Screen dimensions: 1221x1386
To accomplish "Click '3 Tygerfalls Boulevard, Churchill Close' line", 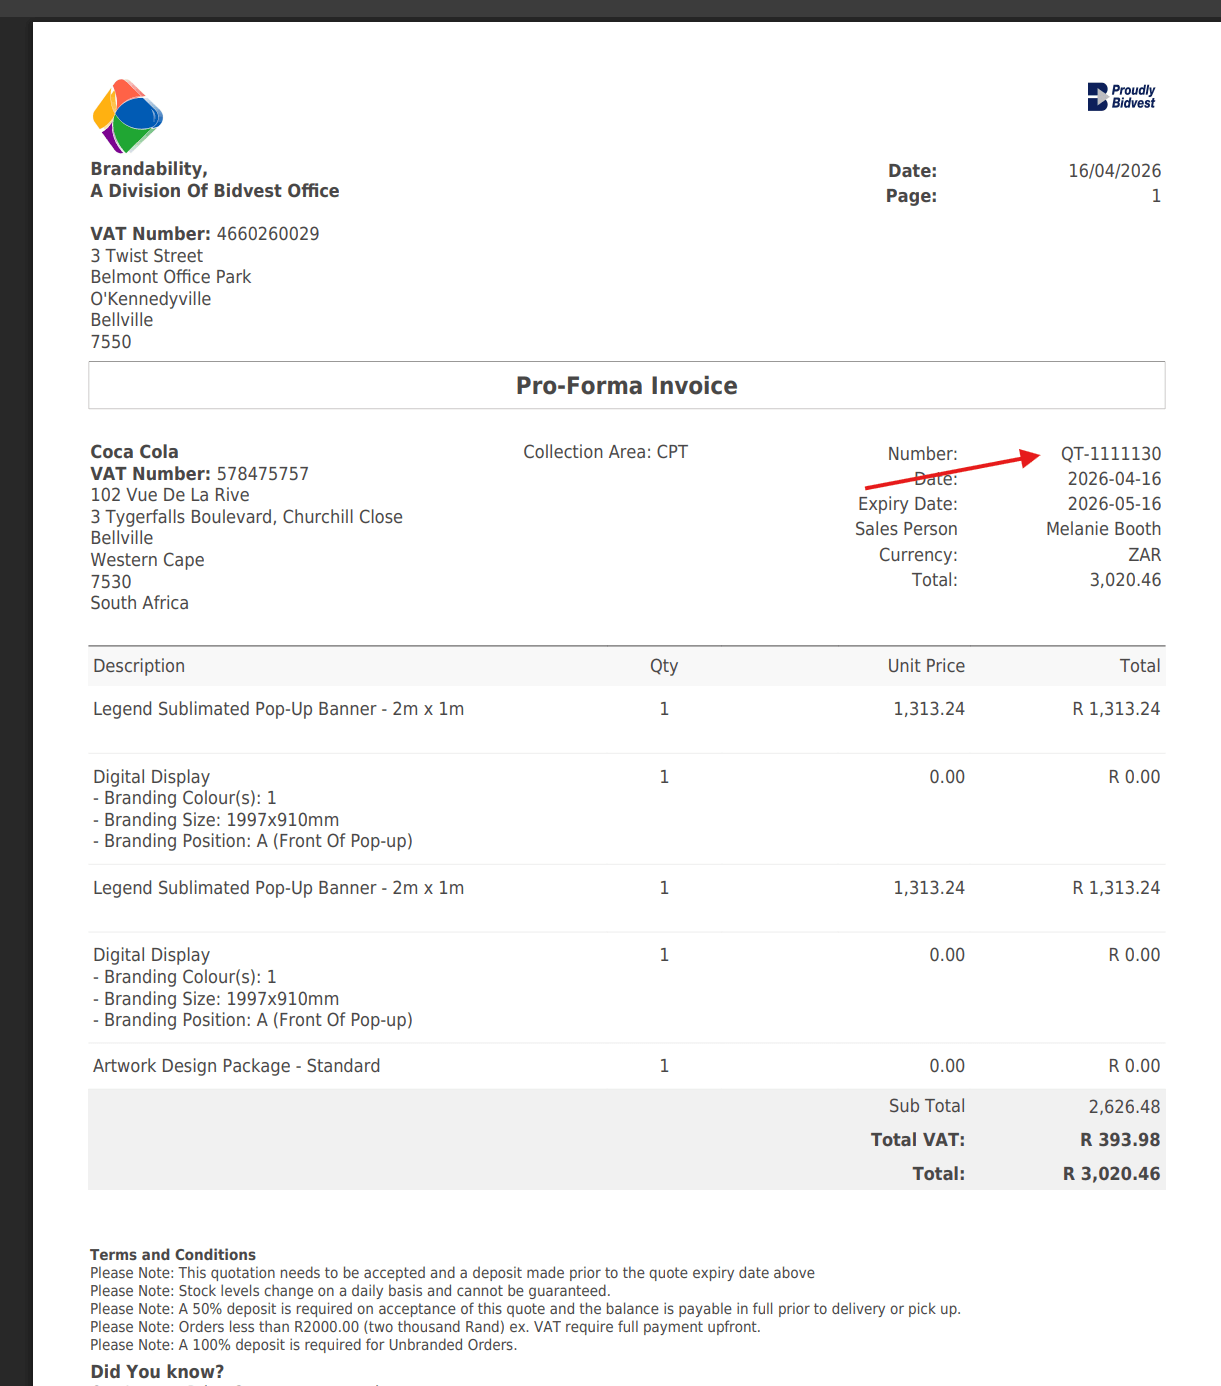I will point(247,517).
